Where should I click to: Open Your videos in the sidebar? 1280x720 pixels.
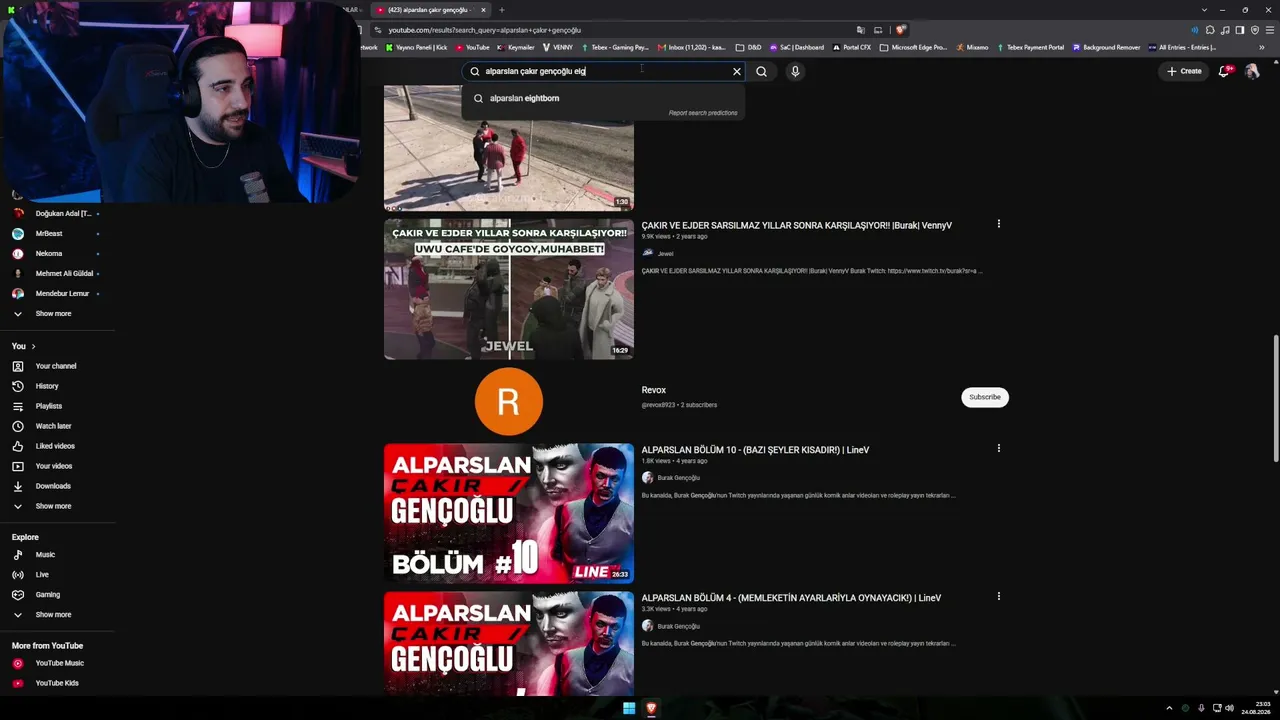coord(54,466)
